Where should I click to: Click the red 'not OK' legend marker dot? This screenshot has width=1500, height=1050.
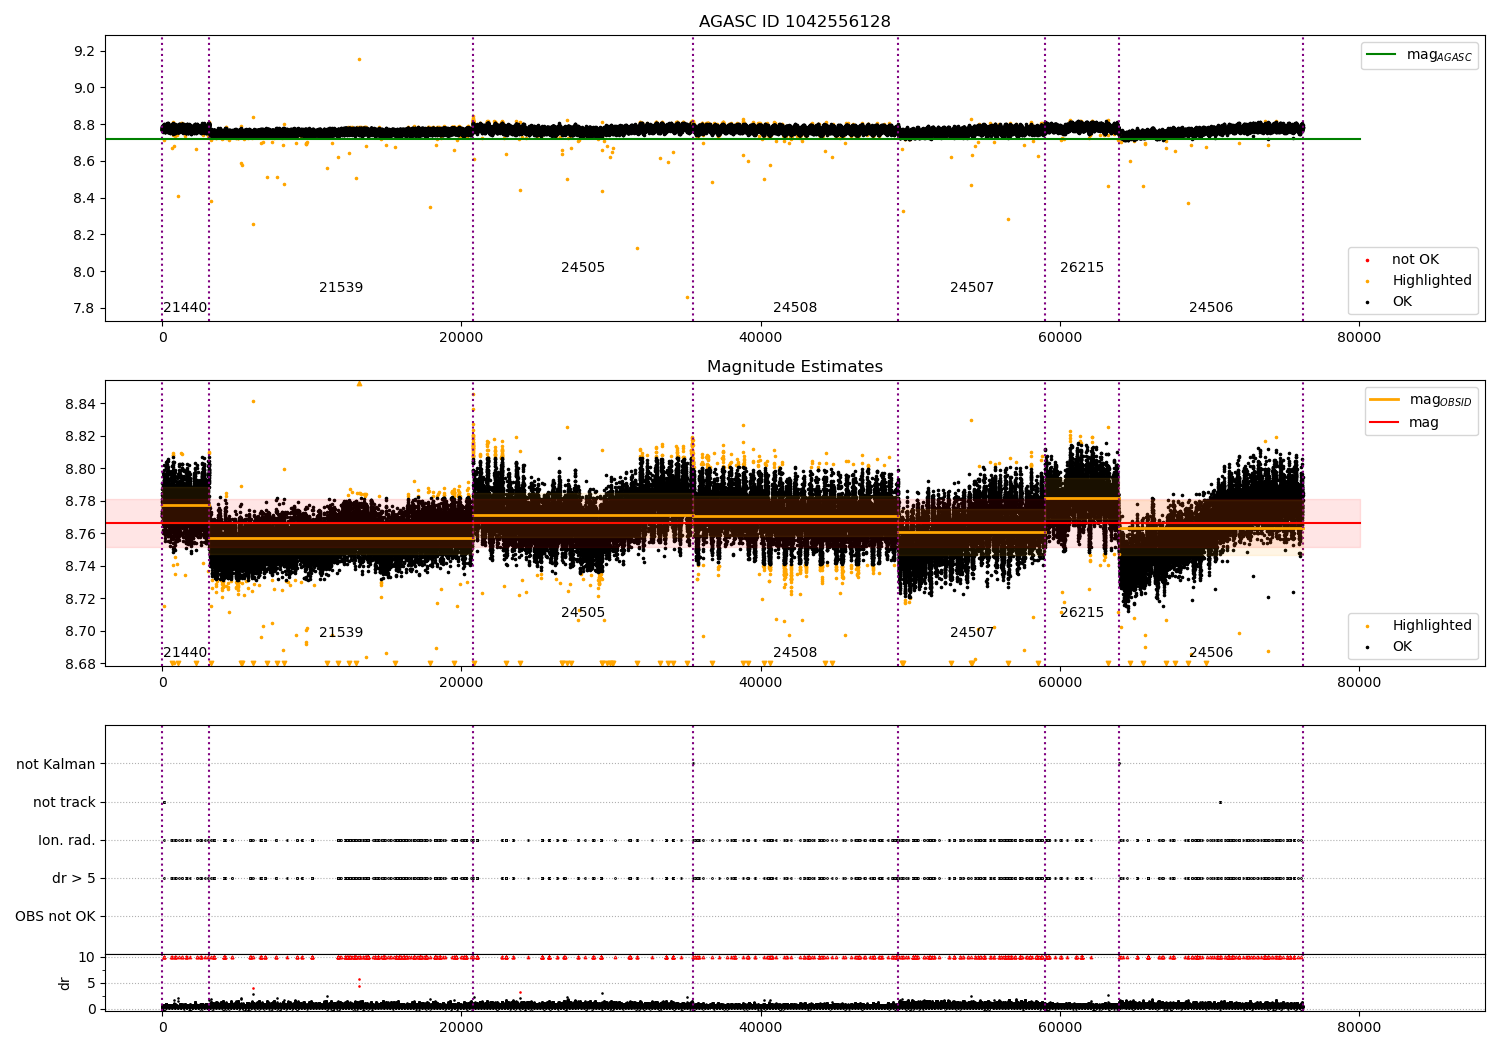coord(1367,260)
